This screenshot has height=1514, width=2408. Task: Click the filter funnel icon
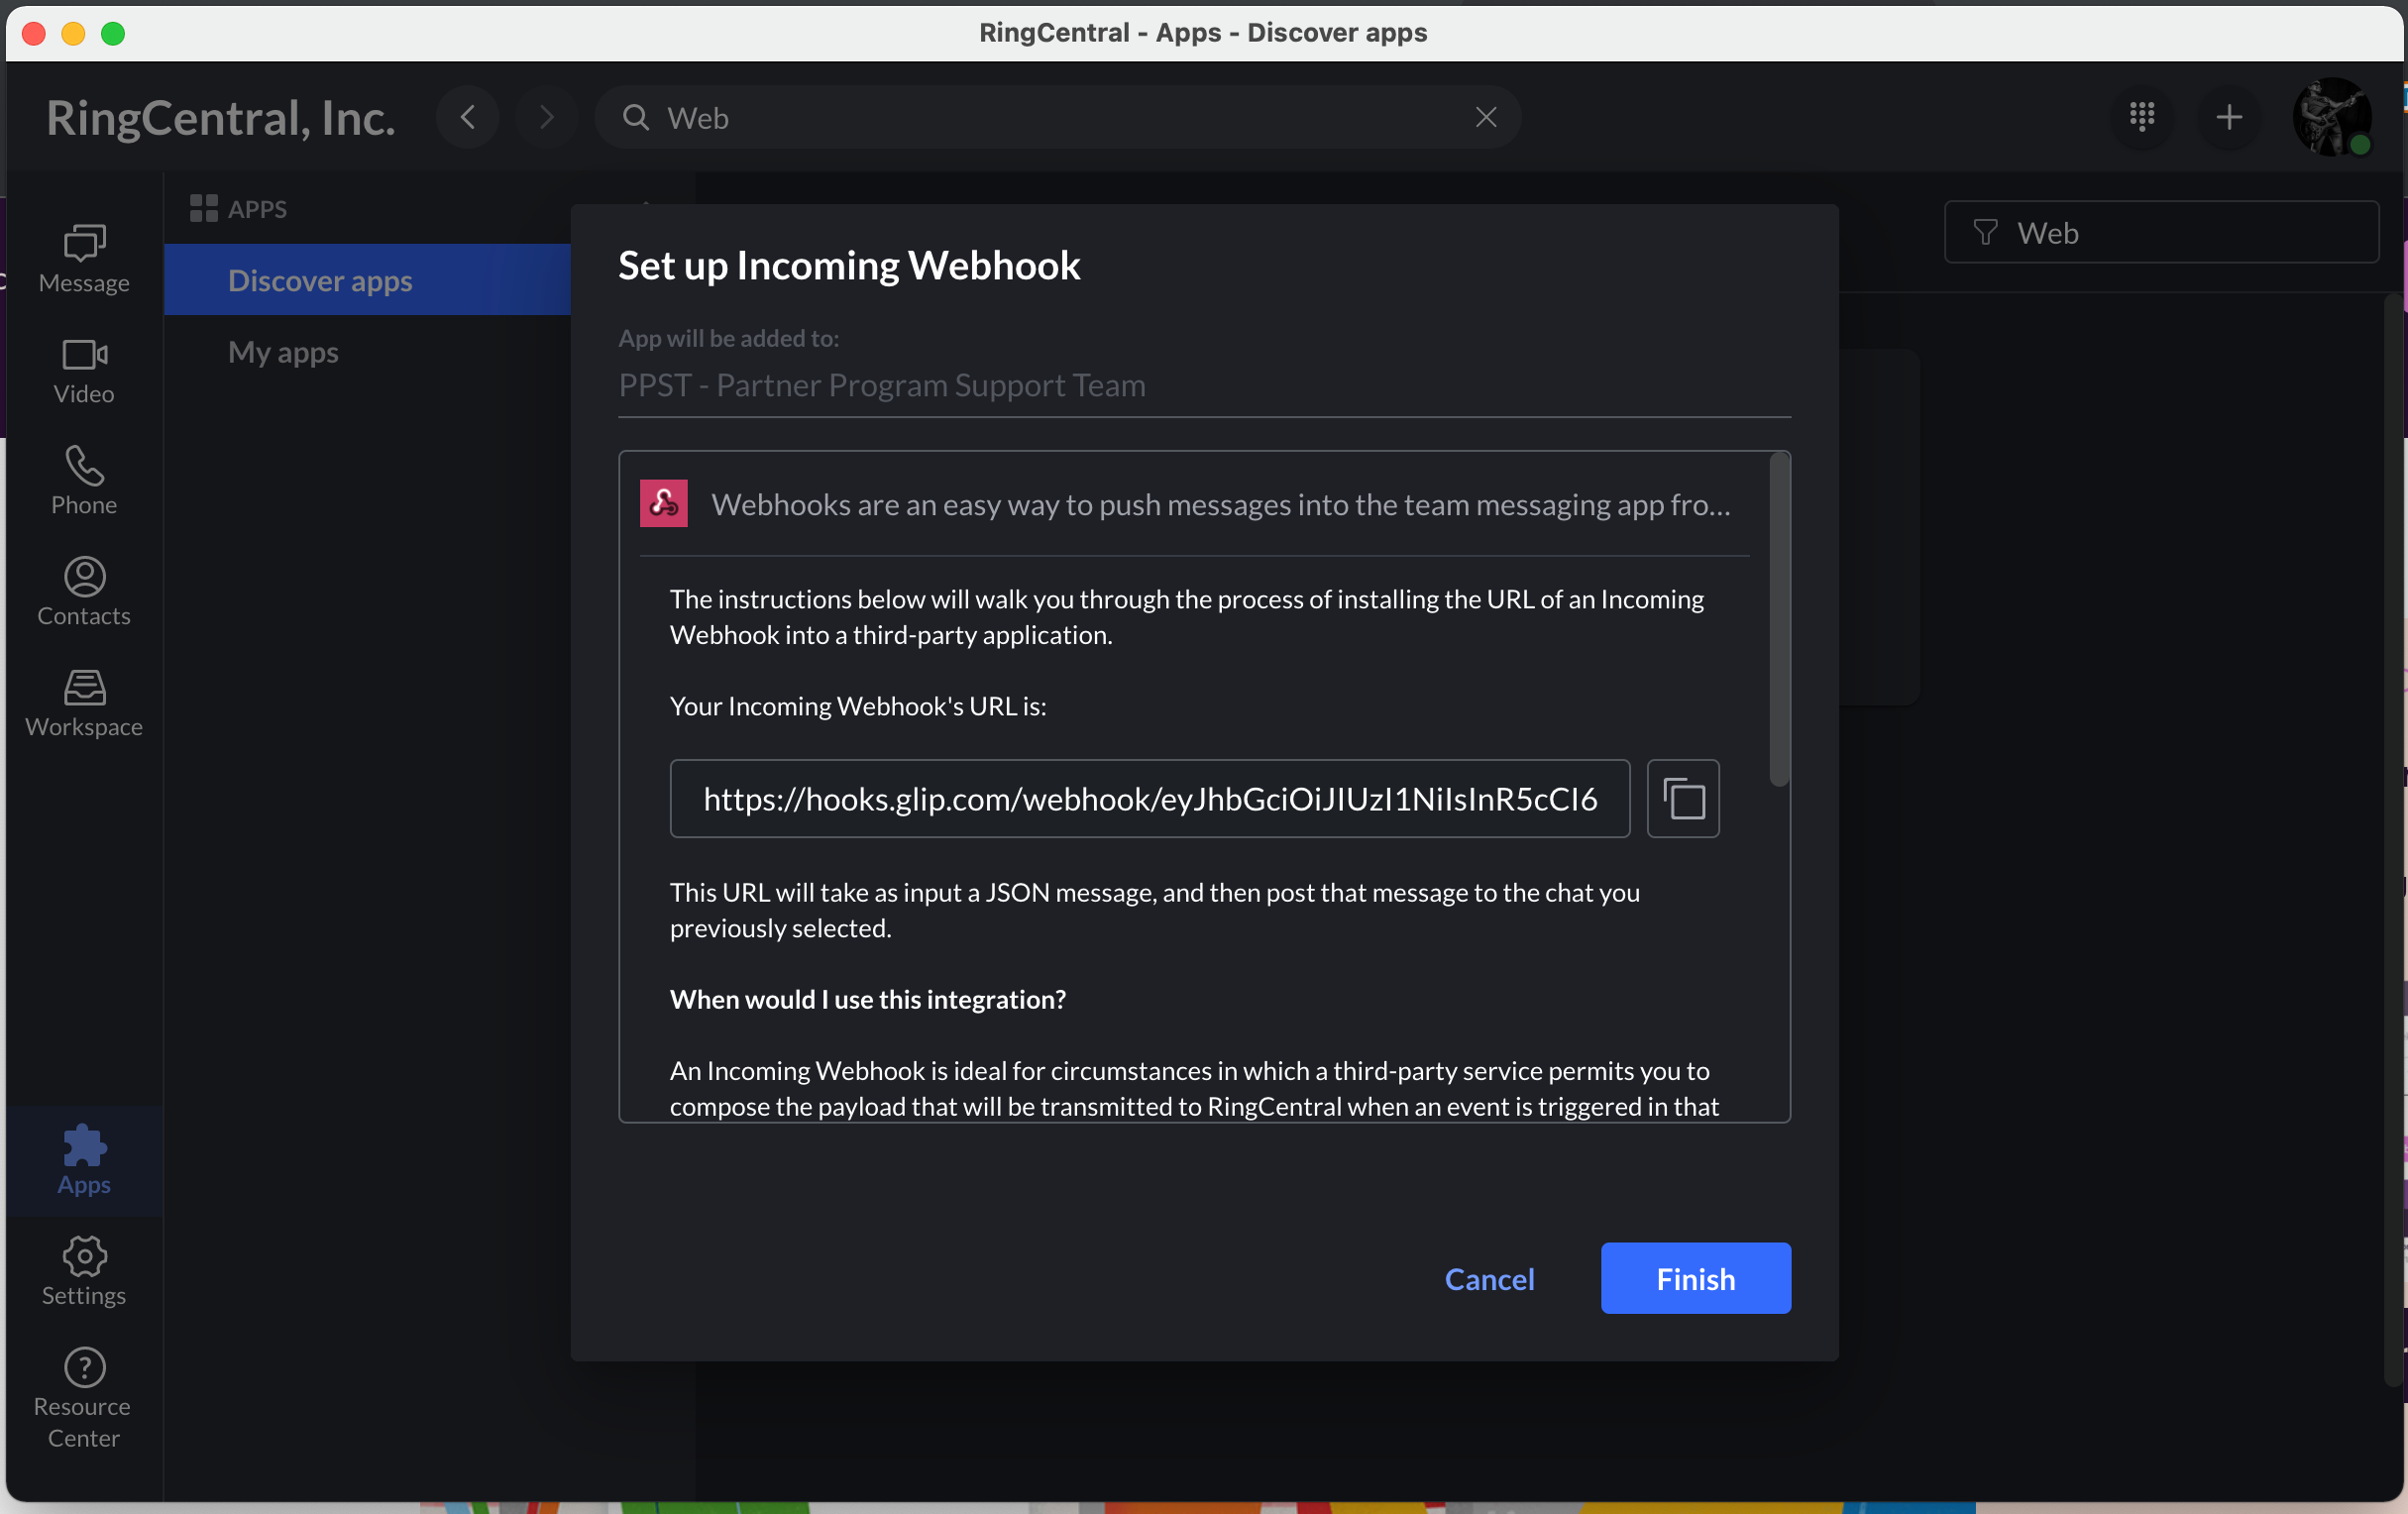pos(1985,232)
